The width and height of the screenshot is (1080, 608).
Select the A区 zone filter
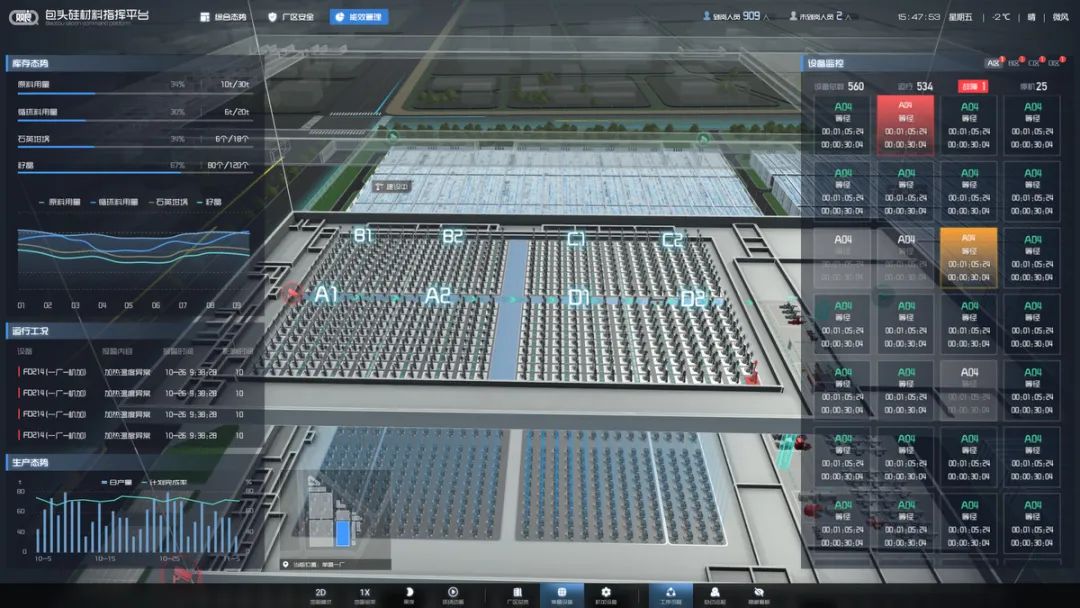coord(994,63)
